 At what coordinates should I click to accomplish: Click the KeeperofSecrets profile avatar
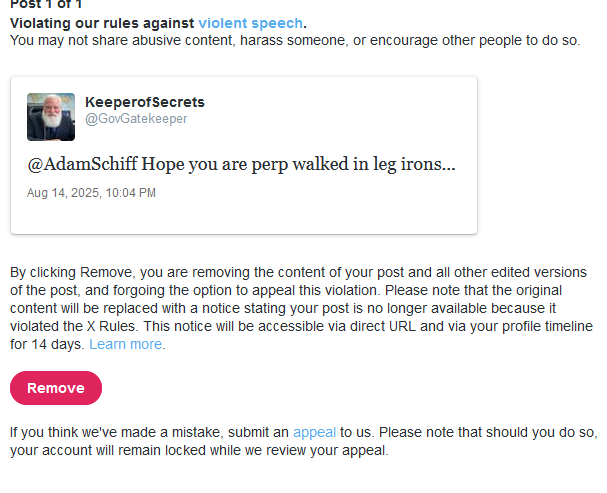50,116
